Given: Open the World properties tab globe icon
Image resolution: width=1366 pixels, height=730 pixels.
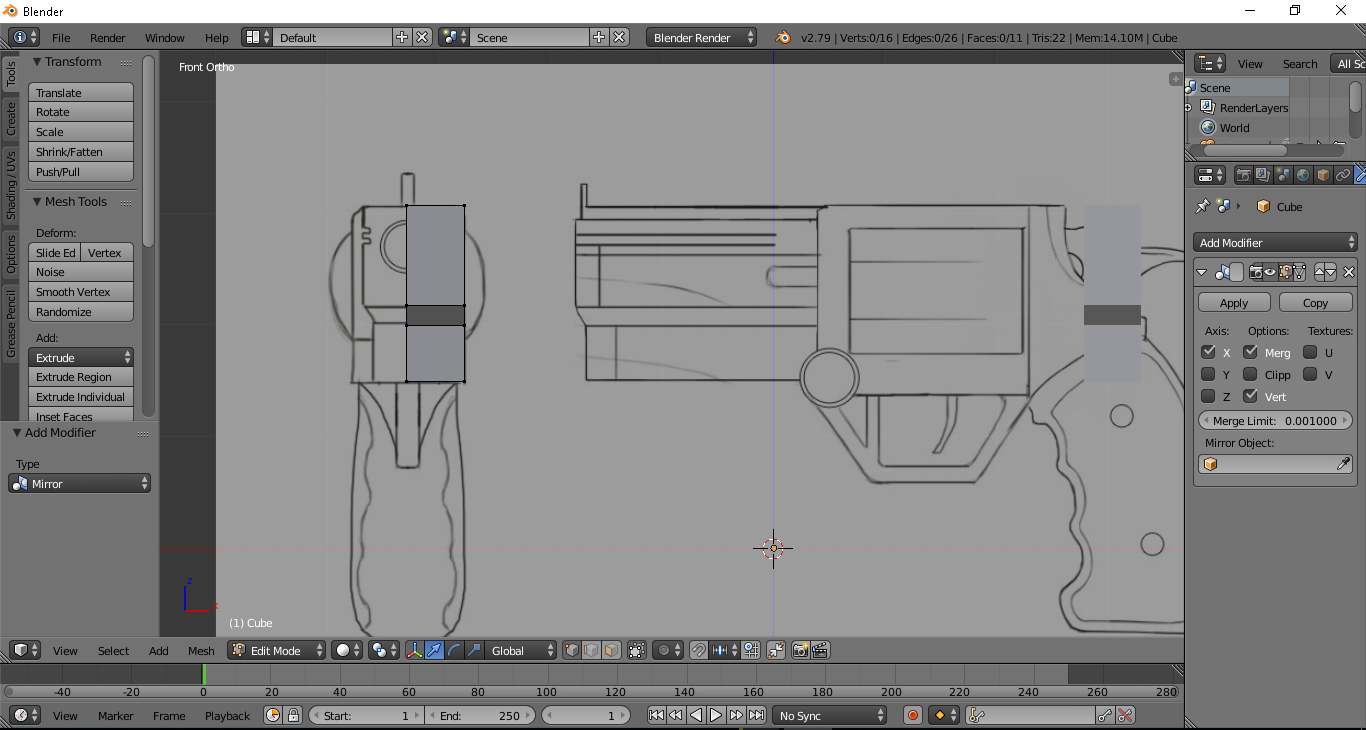Looking at the screenshot, I should tap(1303, 175).
